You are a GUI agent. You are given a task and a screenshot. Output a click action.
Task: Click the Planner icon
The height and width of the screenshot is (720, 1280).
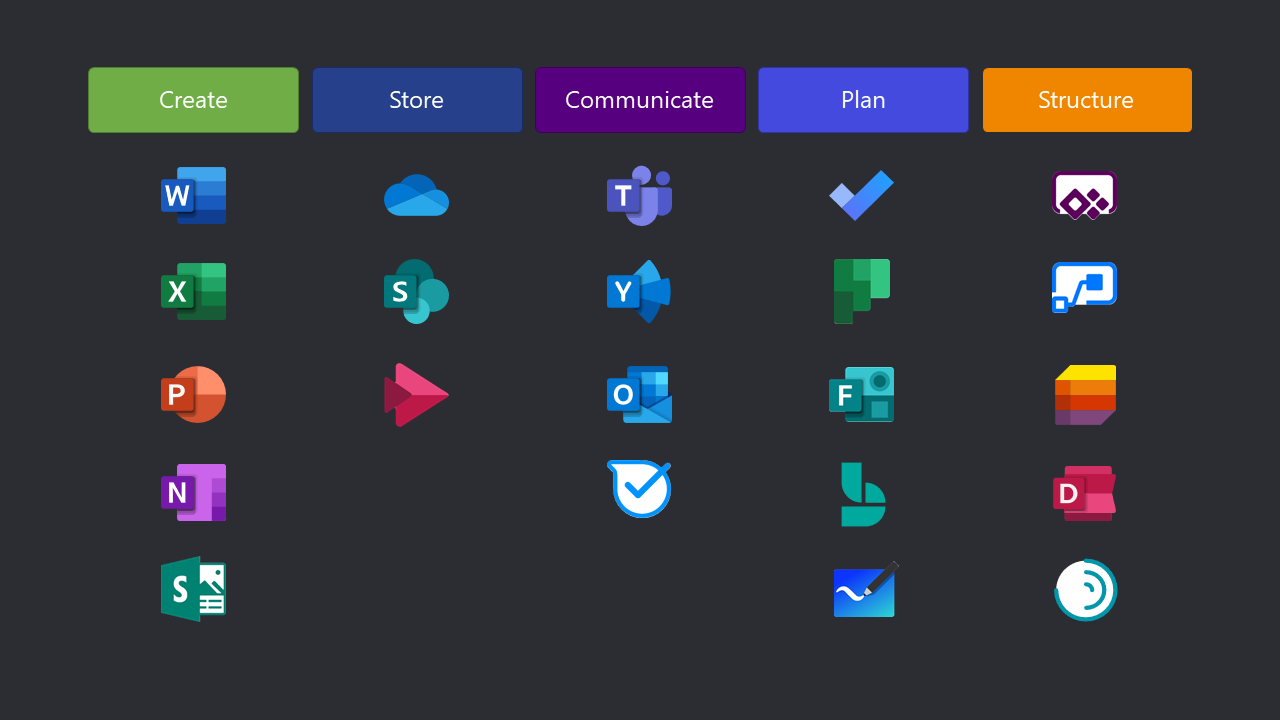[x=862, y=291]
